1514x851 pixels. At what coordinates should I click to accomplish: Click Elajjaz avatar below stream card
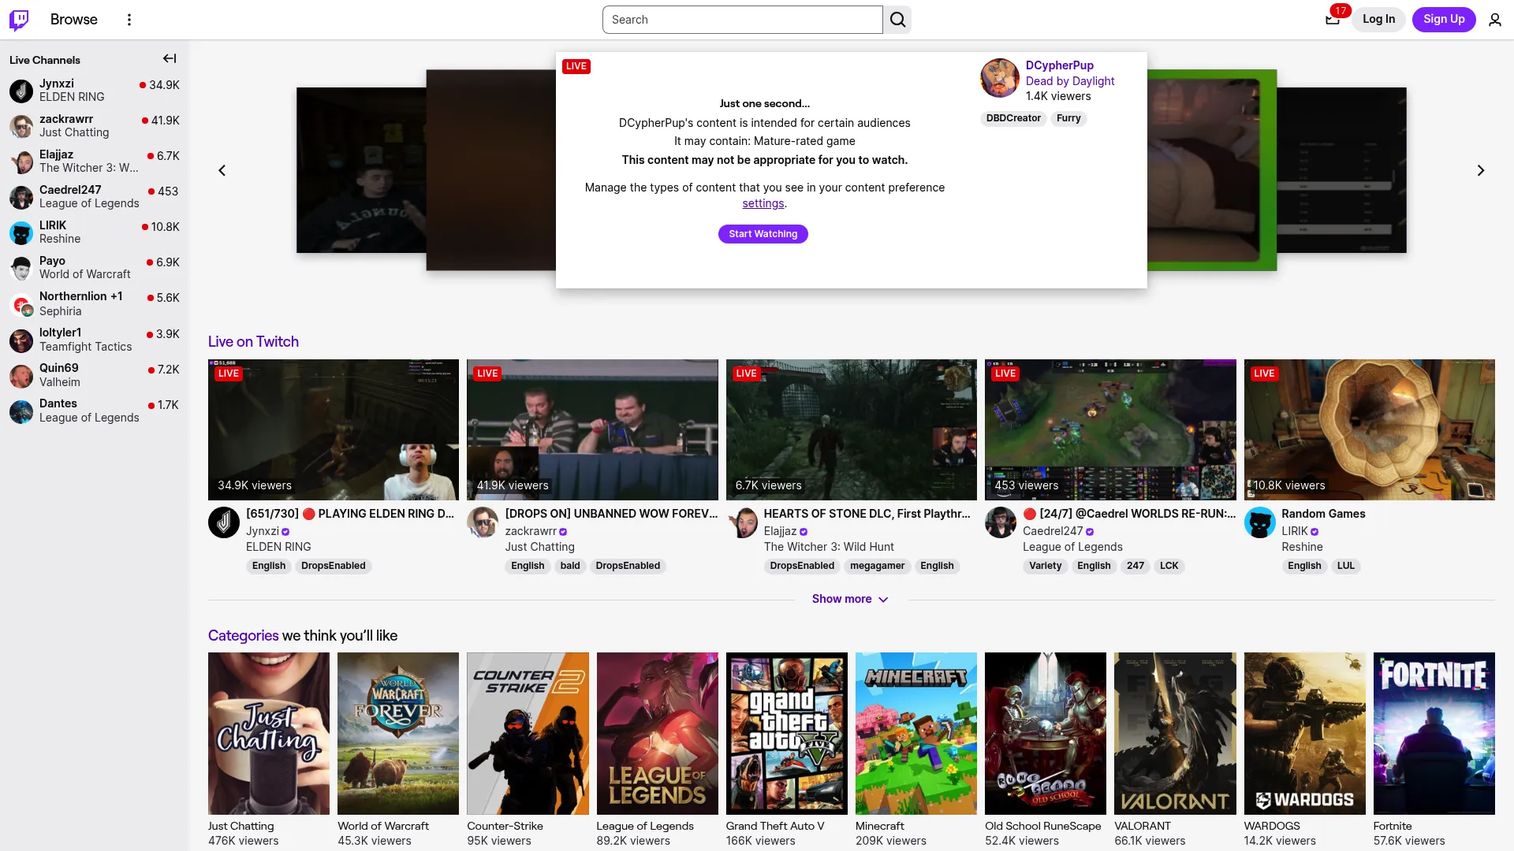coord(742,522)
